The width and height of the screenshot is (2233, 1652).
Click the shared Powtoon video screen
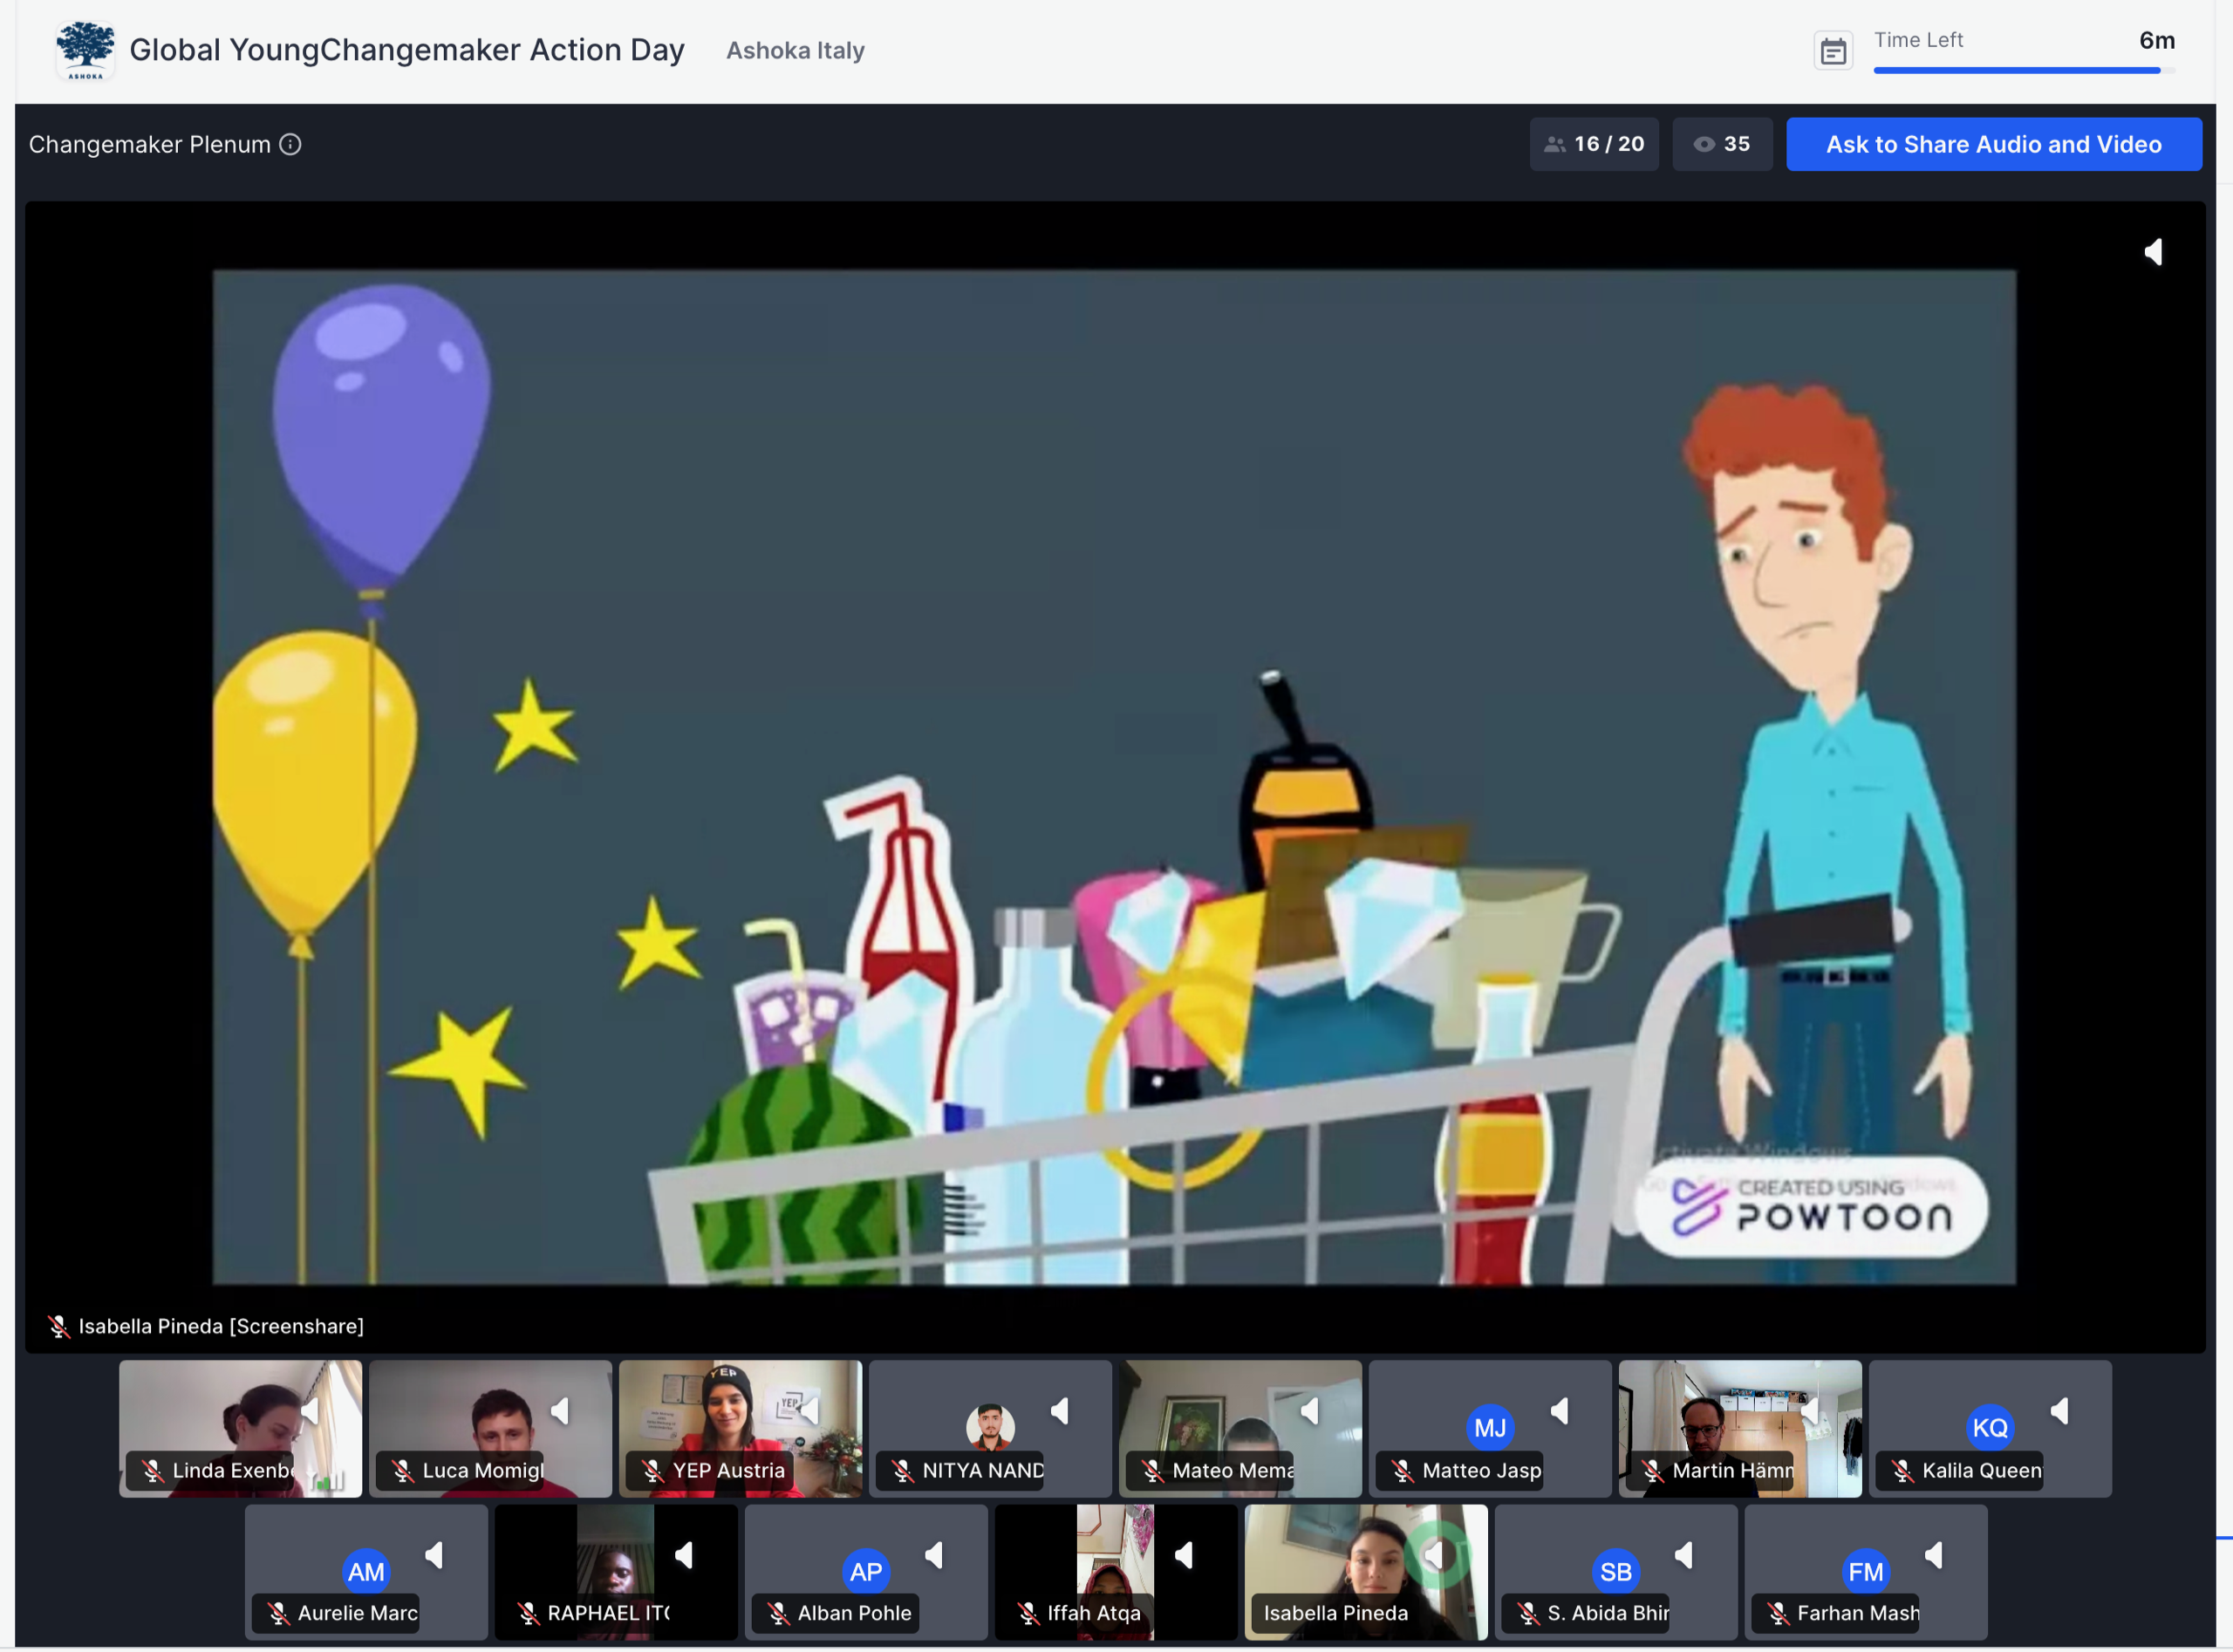click(x=1113, y=776)
